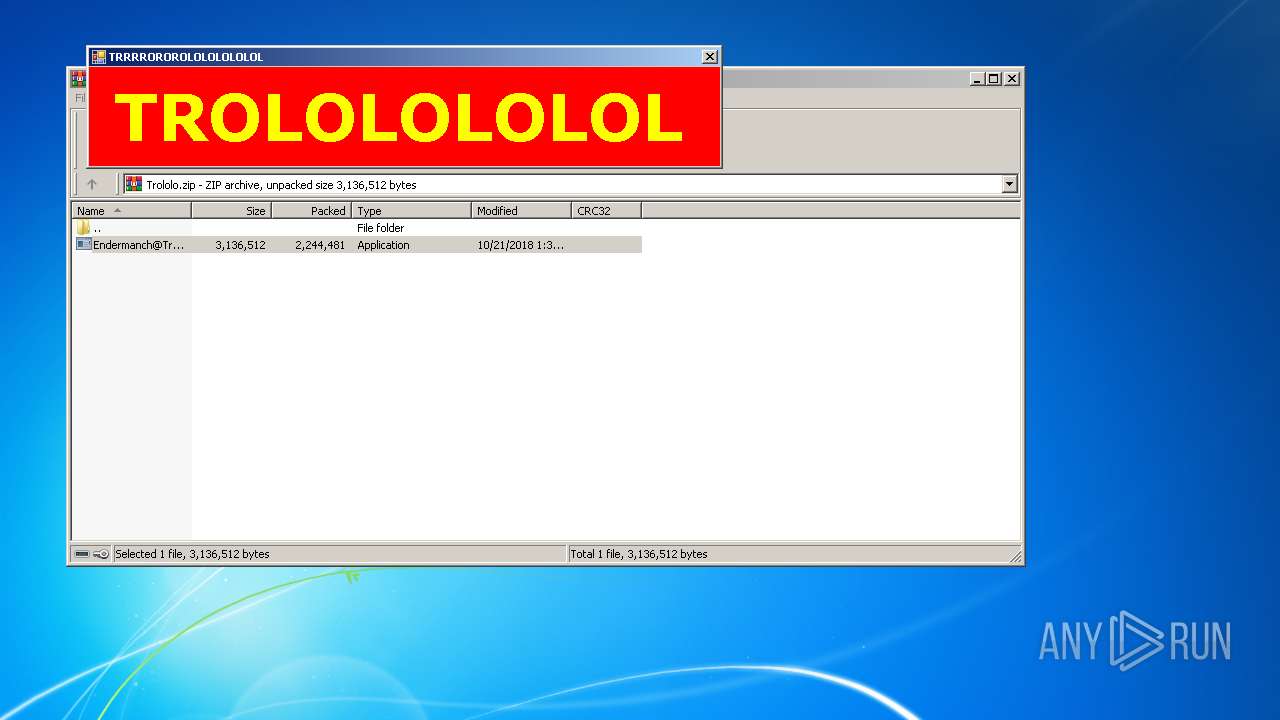Click the '3,136,512' size cell
This screenshot has width=1280, height=720.
click(240, 245)
